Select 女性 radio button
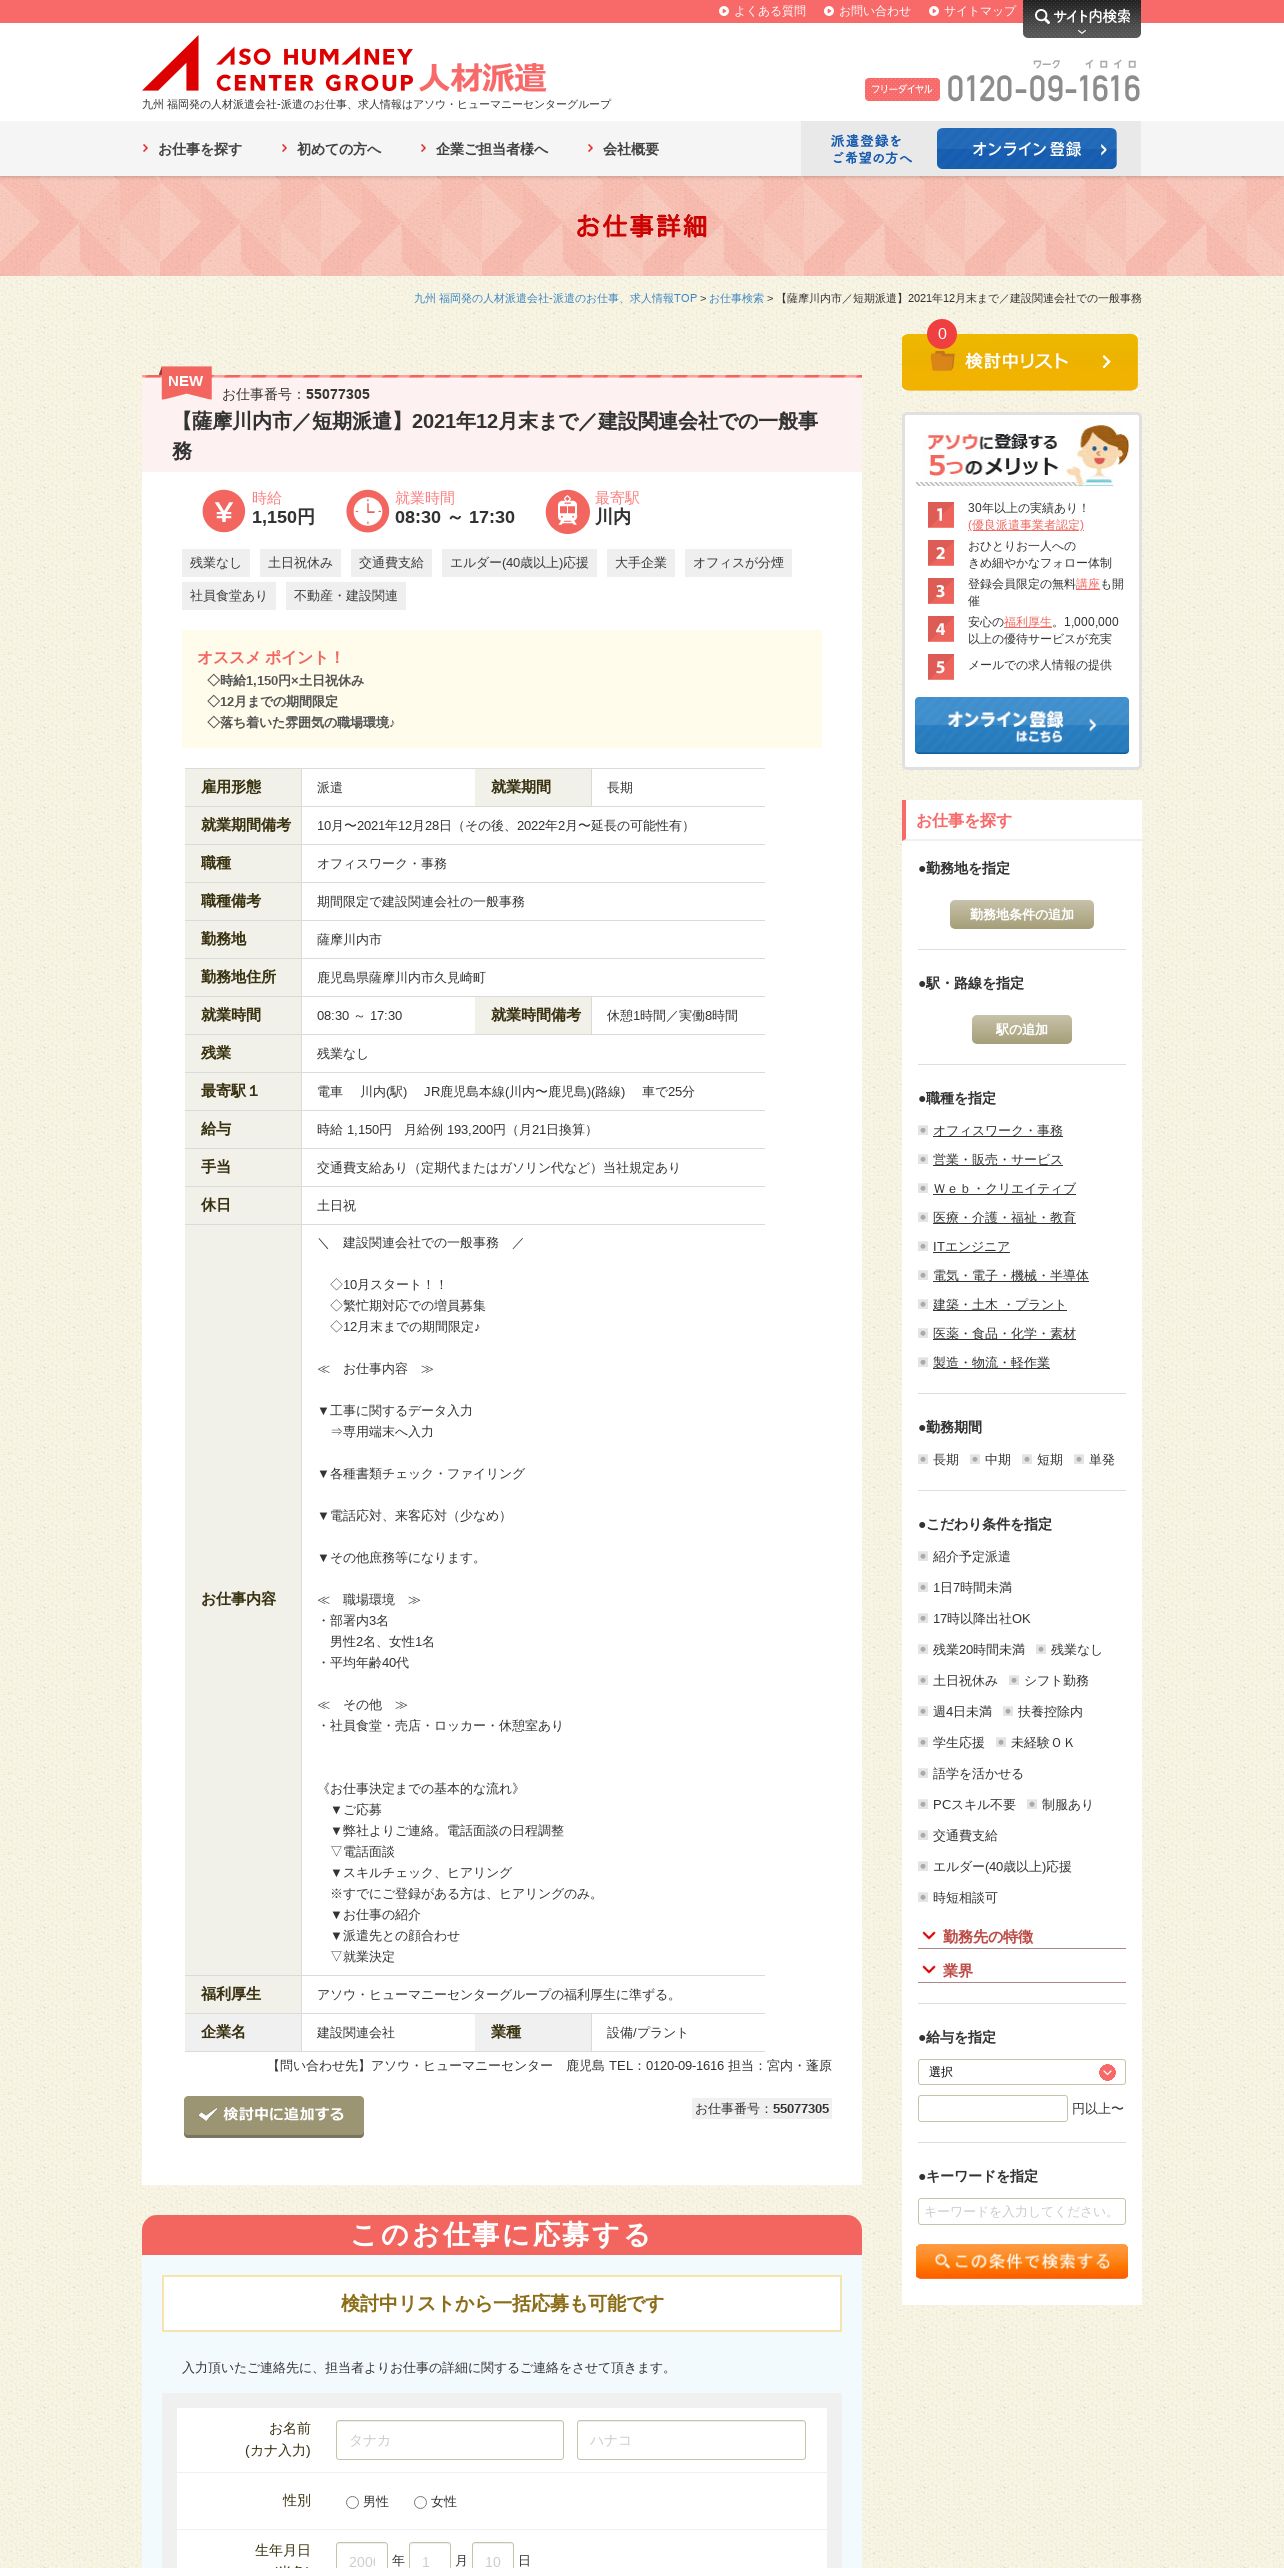 (x=420, y=2502)
